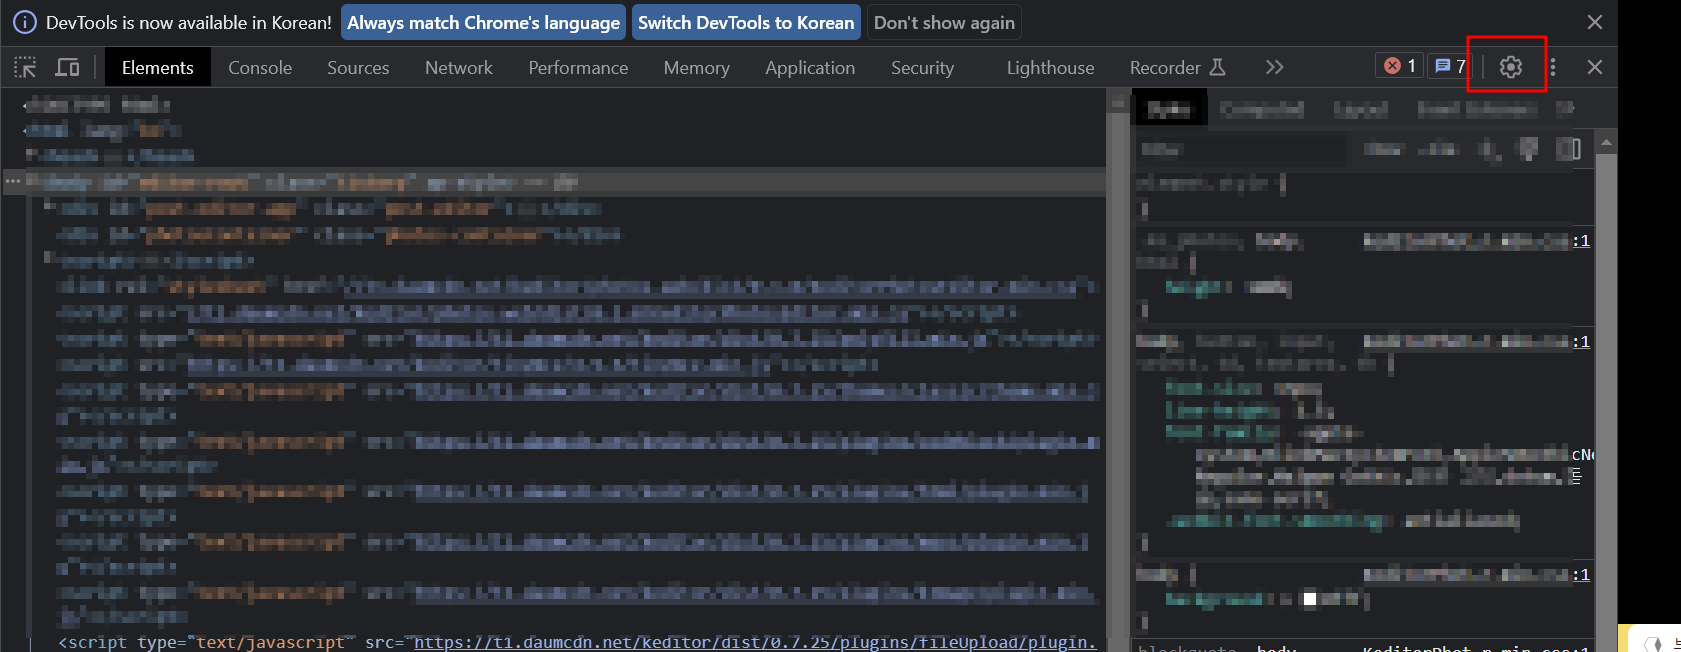1681x652 pixels.
Task: Select the inspect element picker icon
Action: 25,67
